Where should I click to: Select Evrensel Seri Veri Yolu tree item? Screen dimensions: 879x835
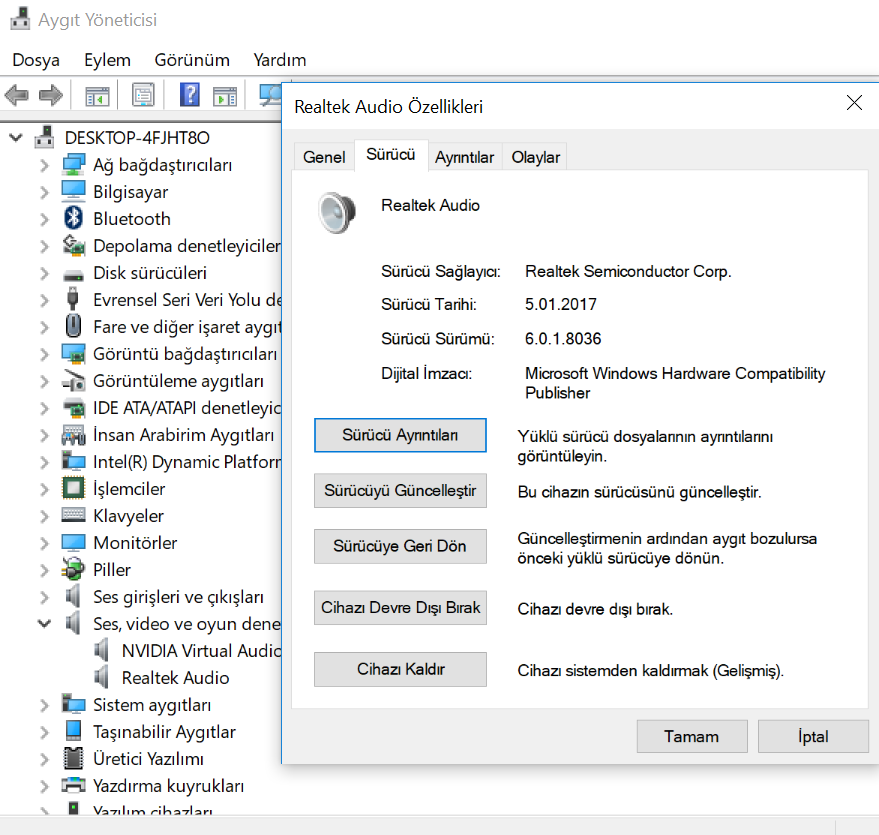(187, 300)
